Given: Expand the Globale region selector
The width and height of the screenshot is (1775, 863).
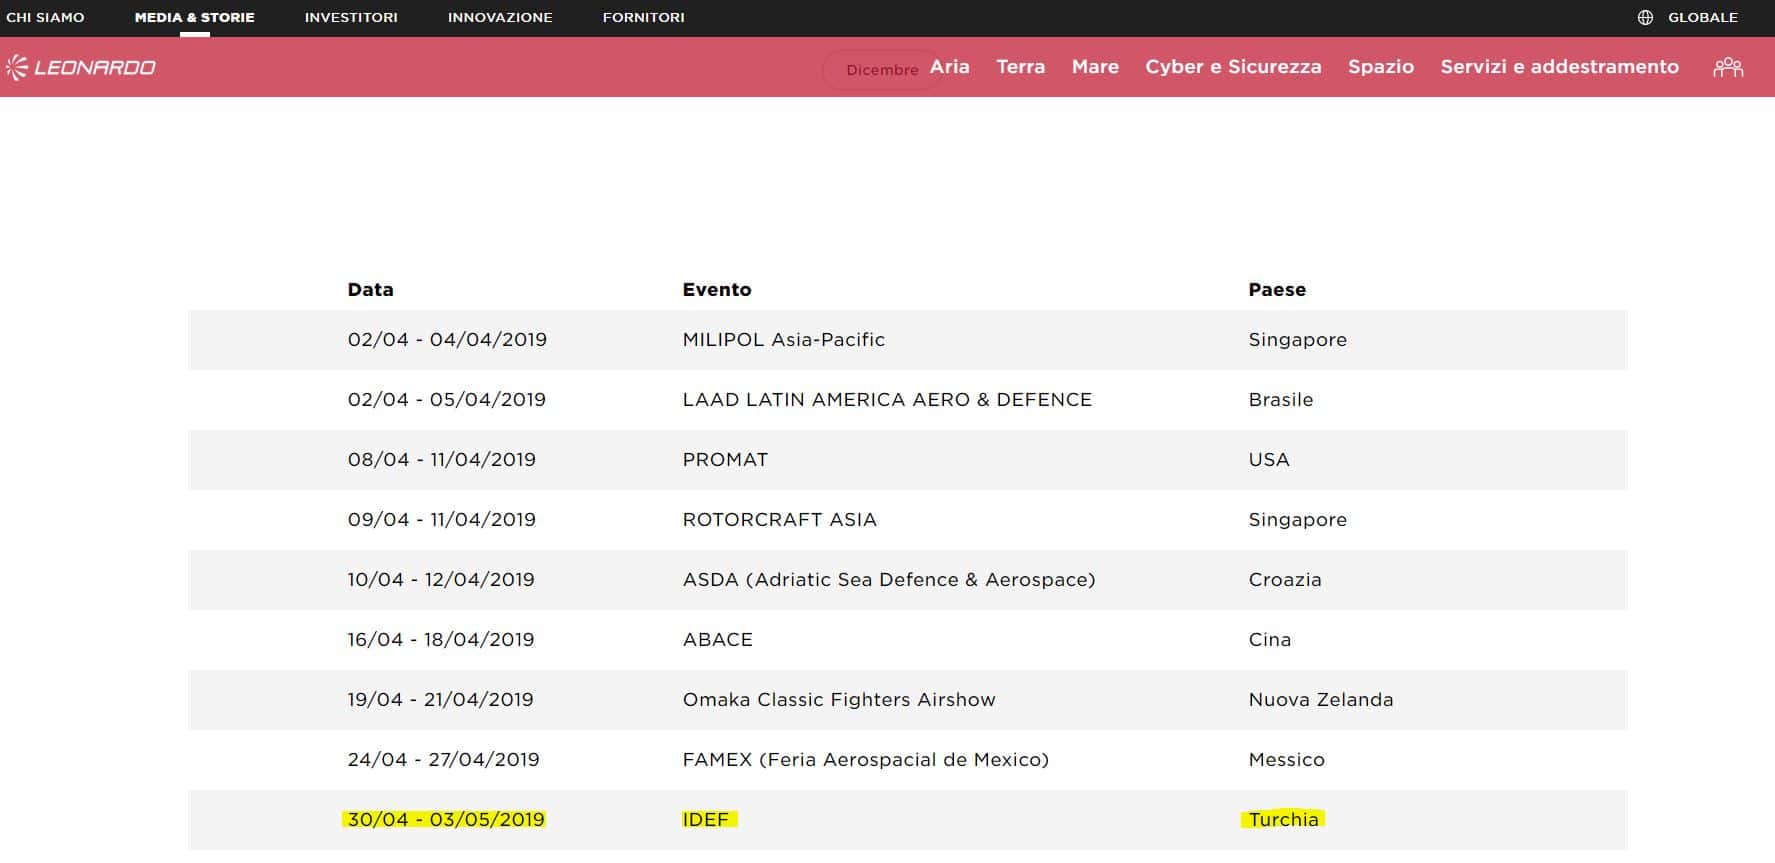Looking at the screenshot, I should [x=1702, y=17].
